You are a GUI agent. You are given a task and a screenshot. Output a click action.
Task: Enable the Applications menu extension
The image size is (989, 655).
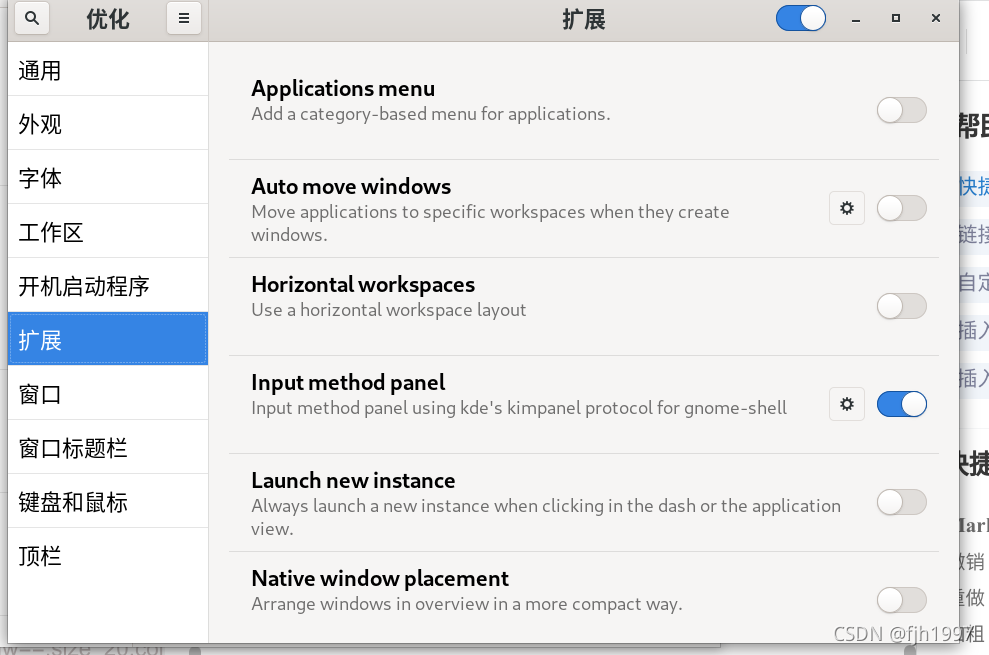pyautogui.click(x=901, y=110)
